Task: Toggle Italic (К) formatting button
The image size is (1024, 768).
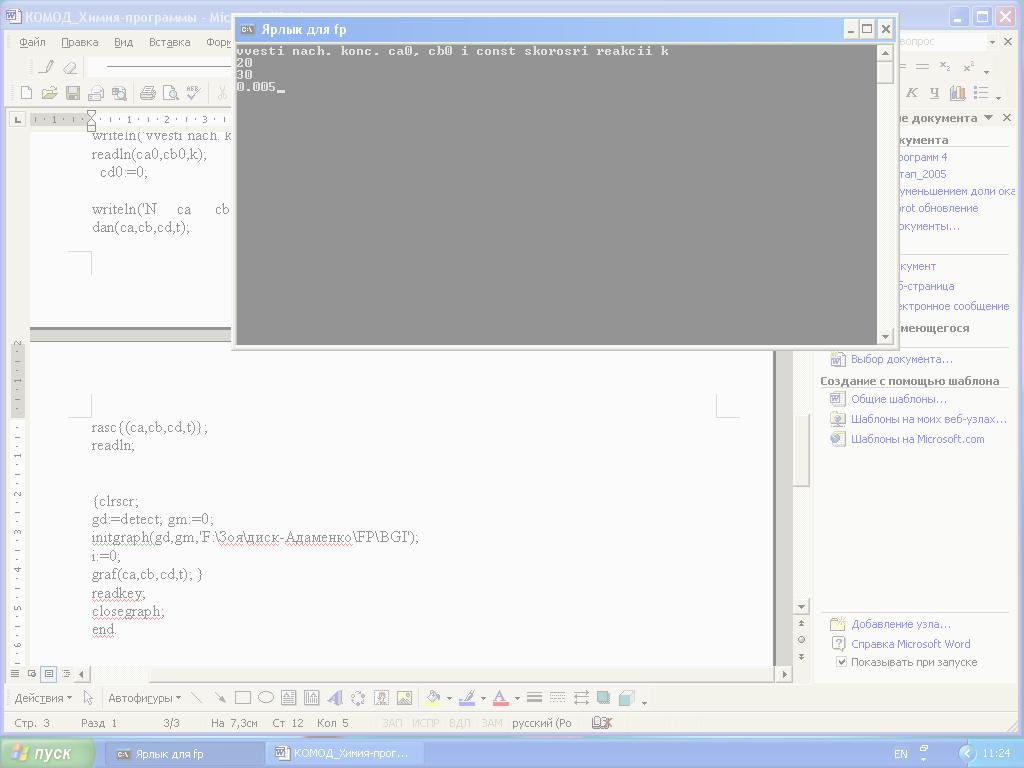Action: coord(912,93)
